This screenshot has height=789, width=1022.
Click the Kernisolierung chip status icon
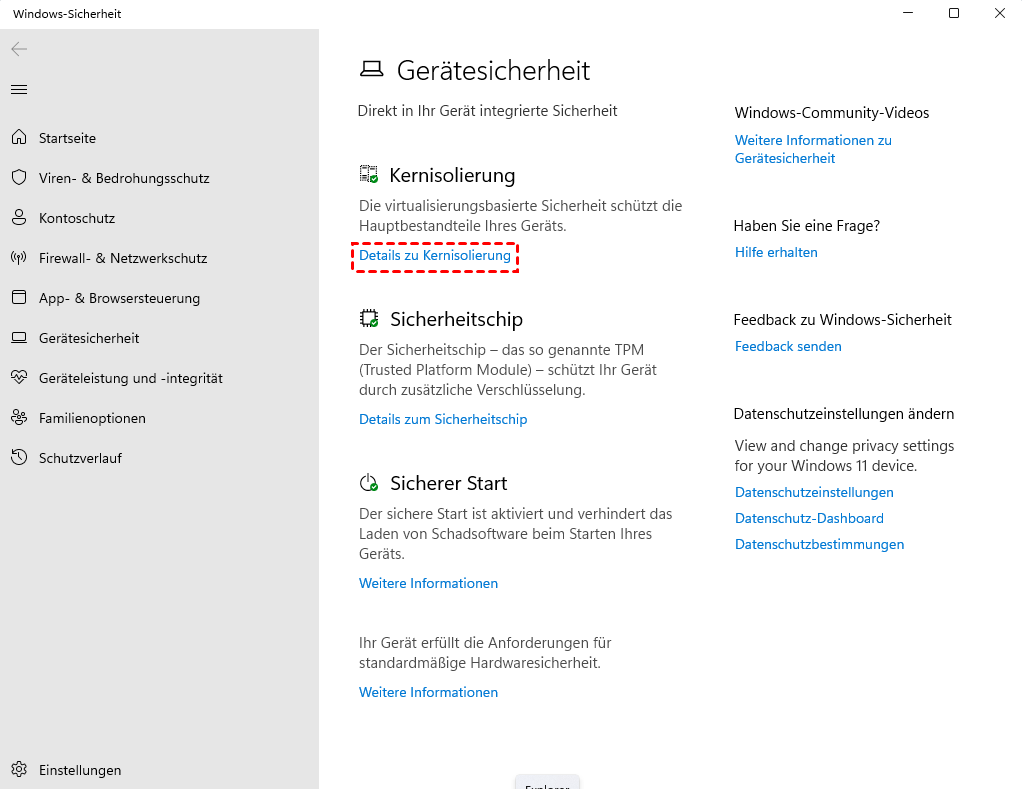tap(369, 174)
